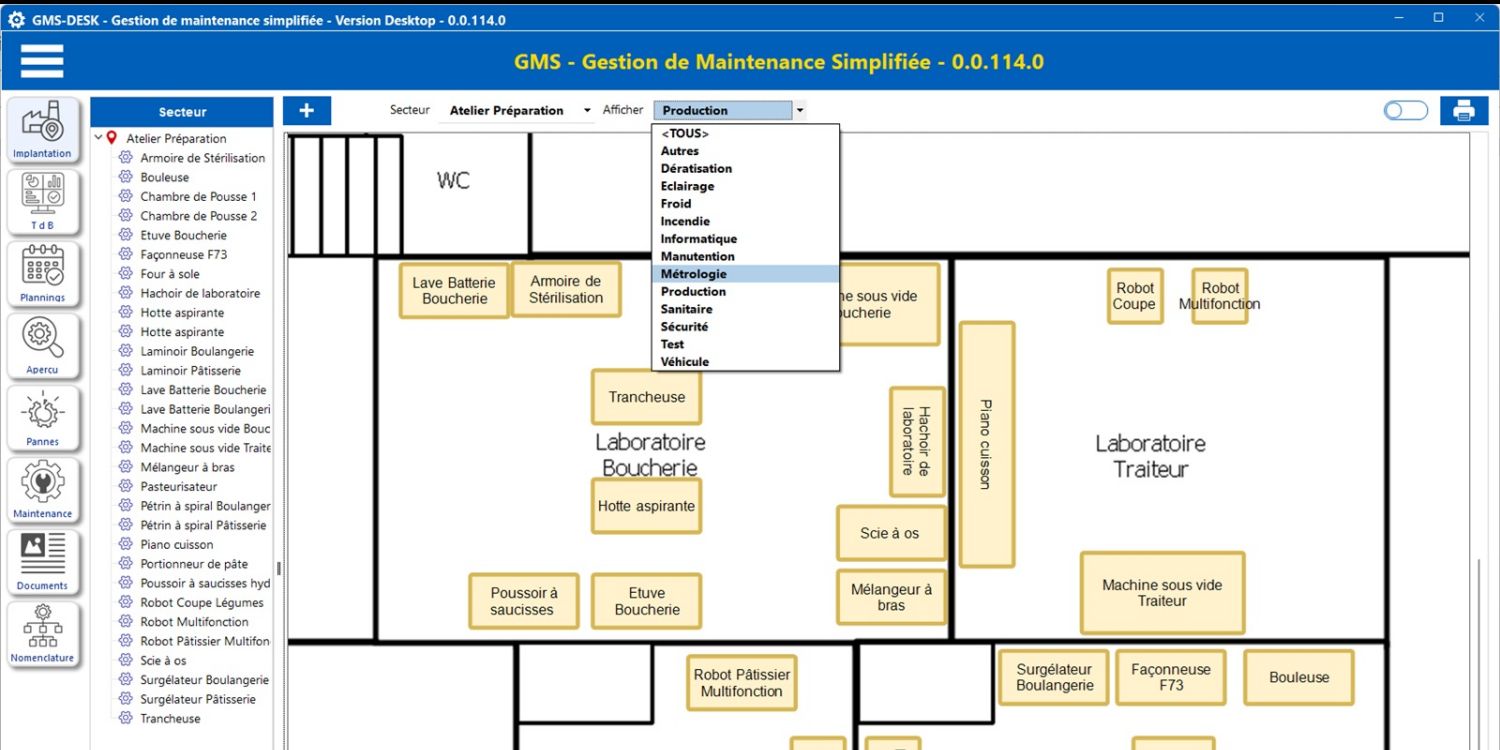Open the Implantation sidebar view
The width and height of the screenshot is (1500, 750).
point(42,130)
